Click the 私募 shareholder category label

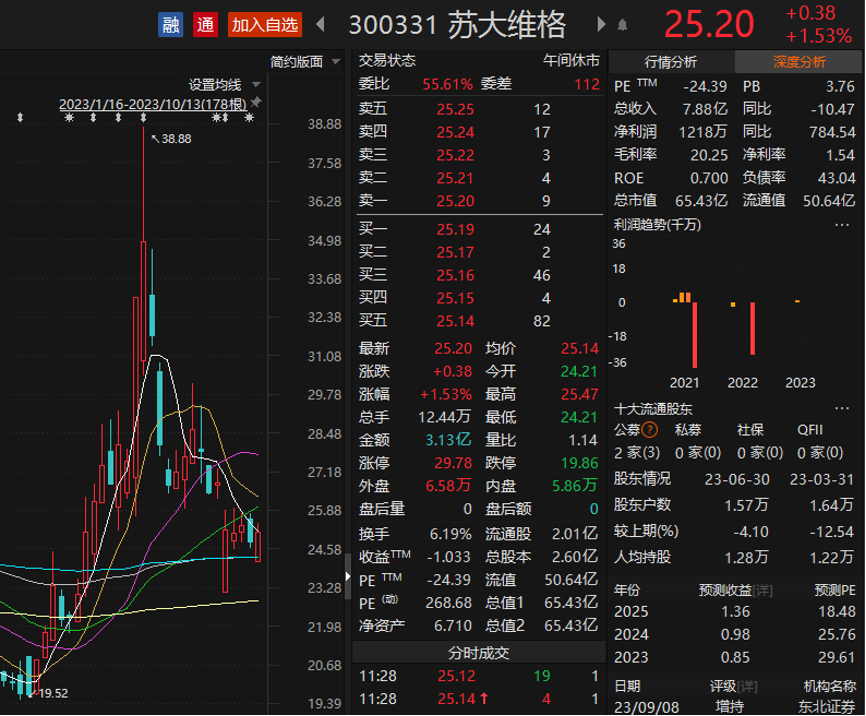(x=688, y=430)
